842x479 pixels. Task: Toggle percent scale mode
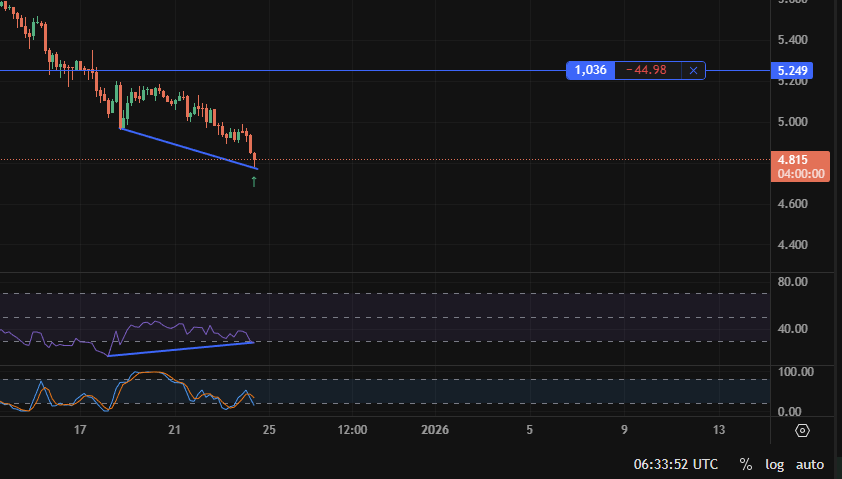coord(745,465)
